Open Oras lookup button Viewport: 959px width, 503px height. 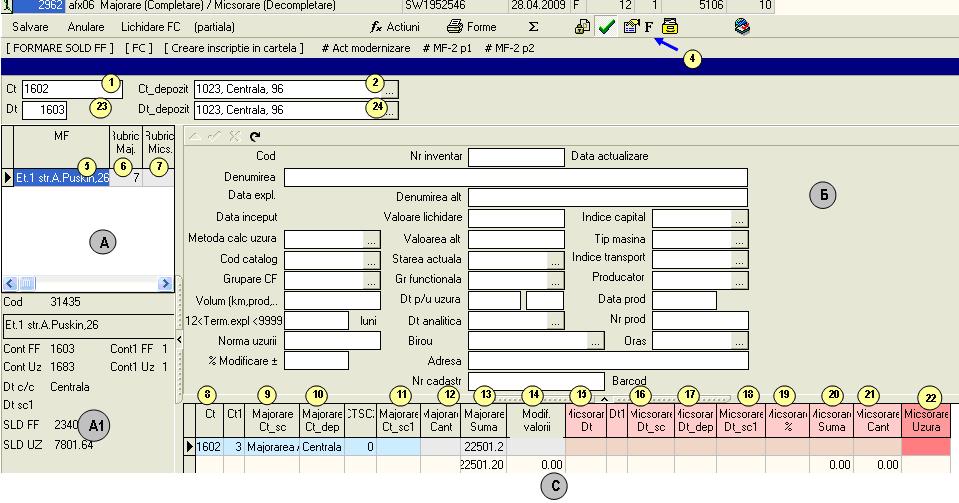(x=739, y=341)
